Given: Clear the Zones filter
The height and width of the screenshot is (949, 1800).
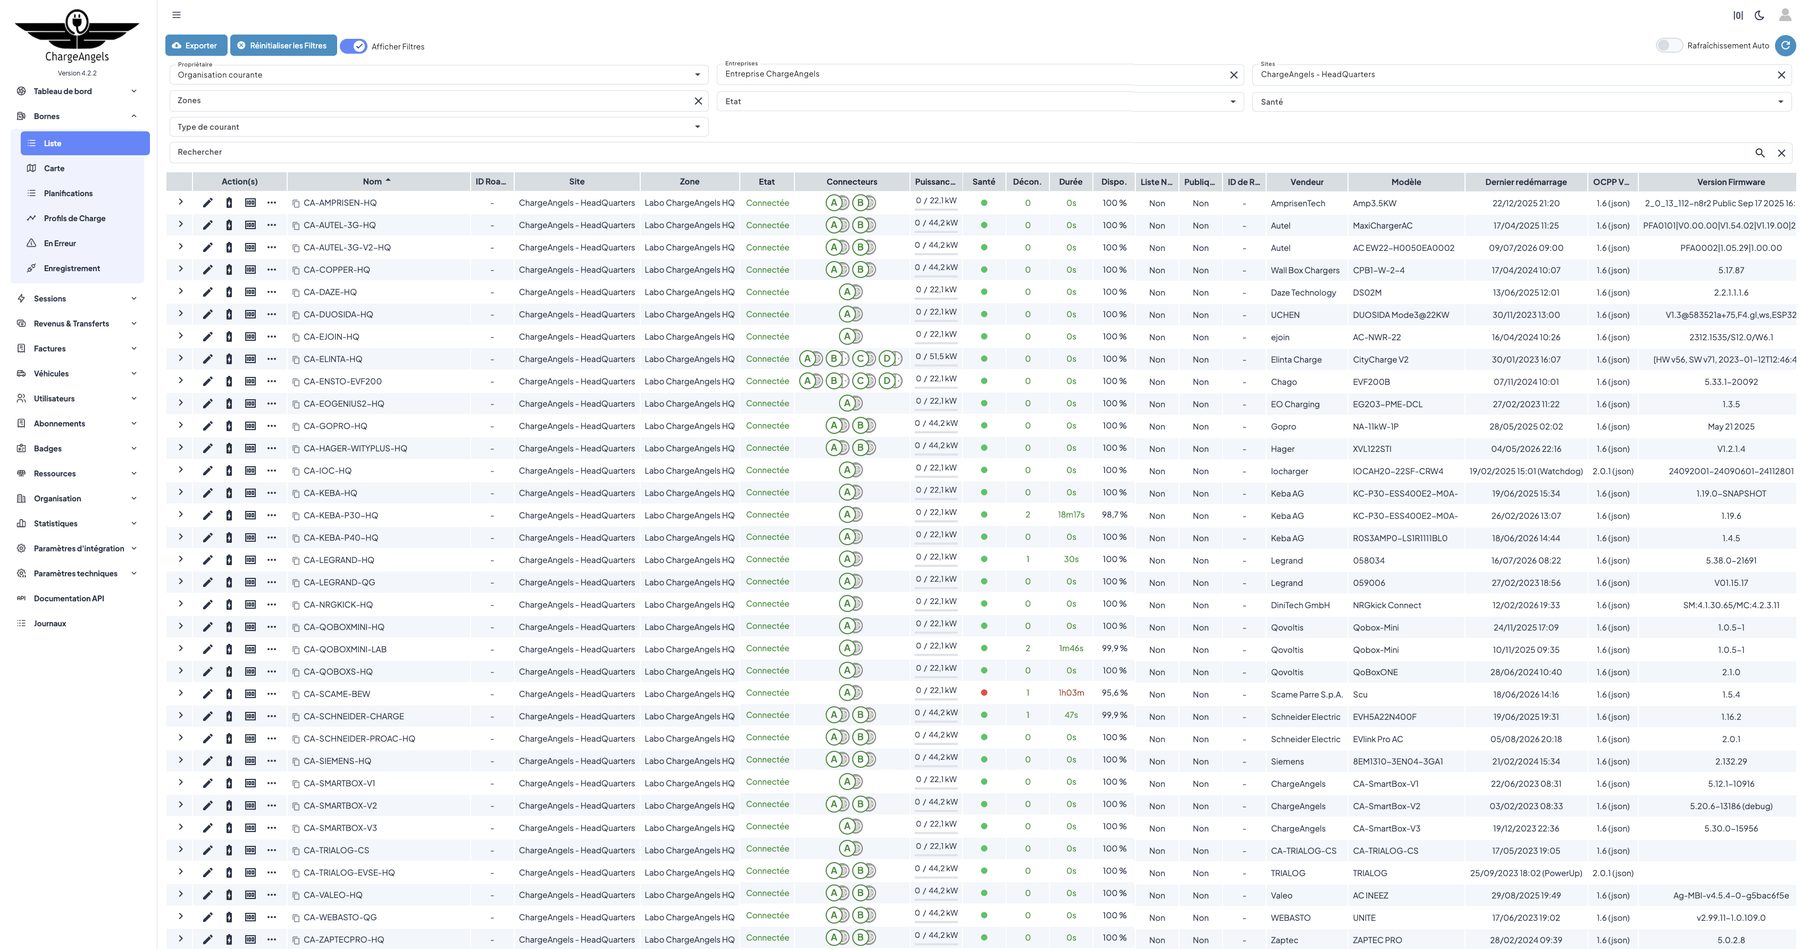Looking at the screenshot, I should tap(698, 101).
